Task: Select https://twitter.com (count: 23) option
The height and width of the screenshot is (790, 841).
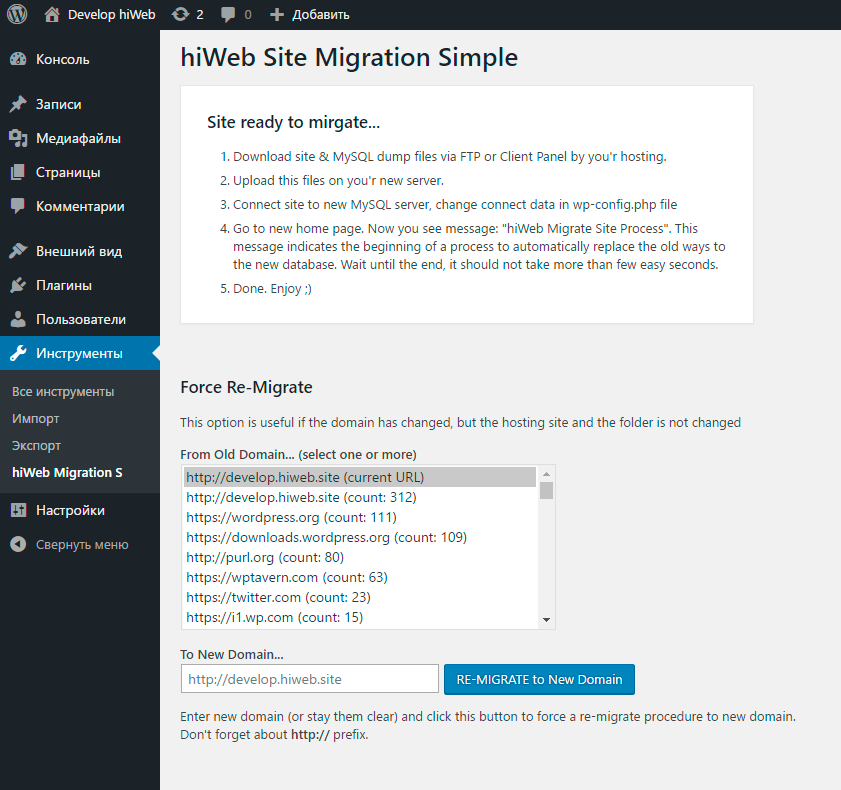Action: pos(279,597)
